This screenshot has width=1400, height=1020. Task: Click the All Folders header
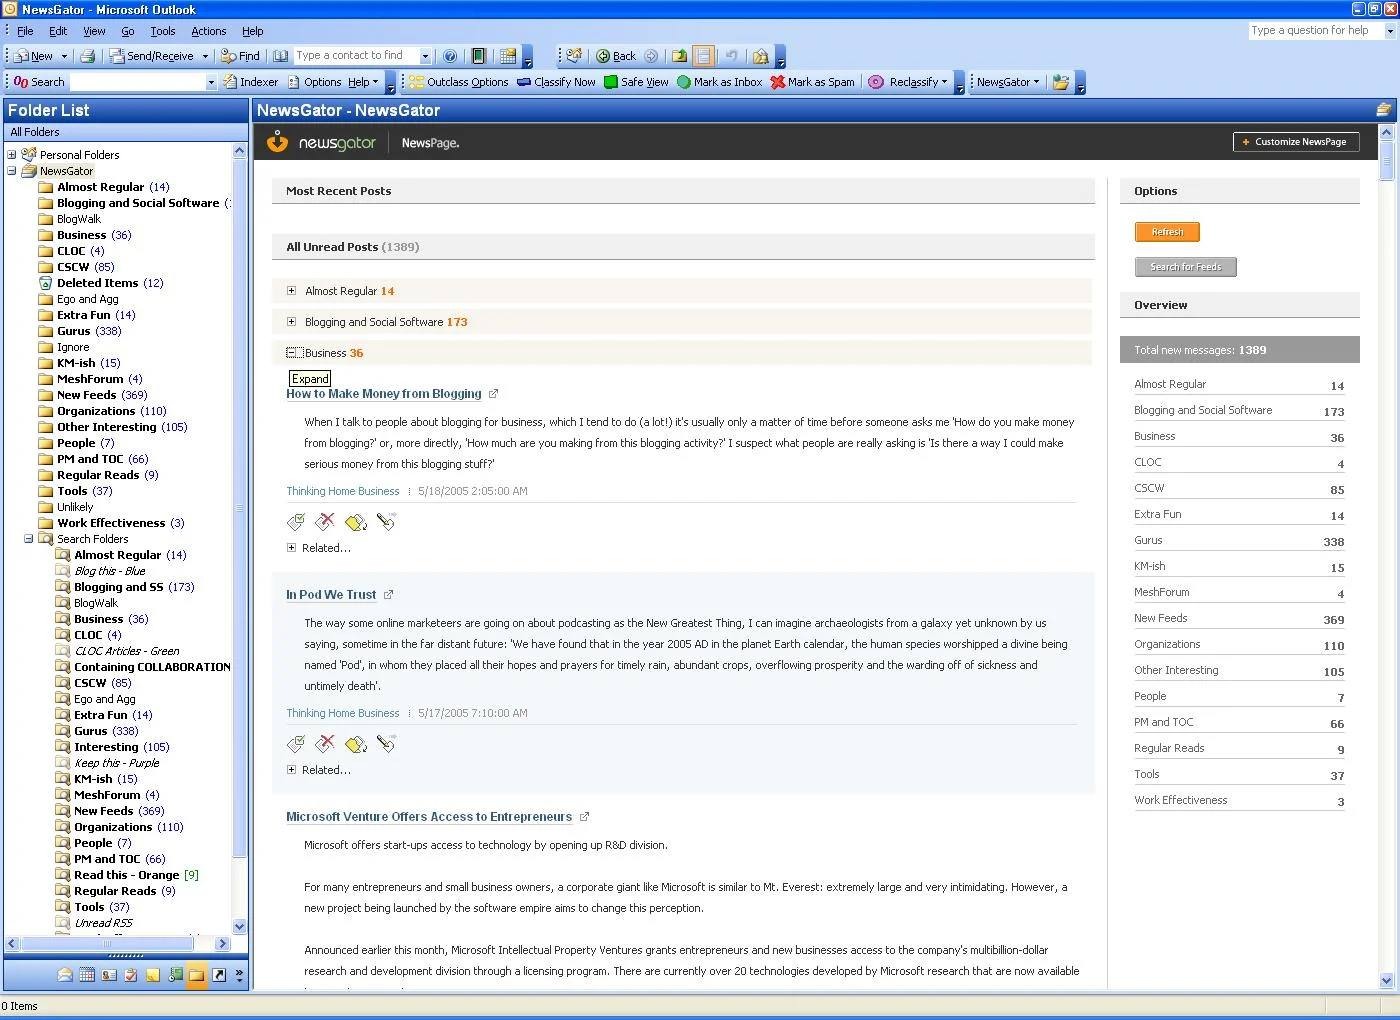(126, 132)
